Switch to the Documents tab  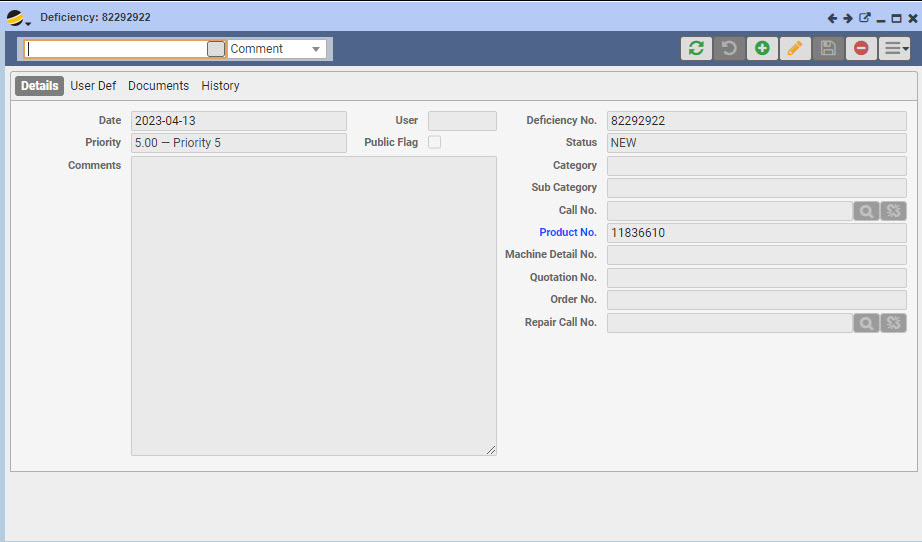click(158, 86)
